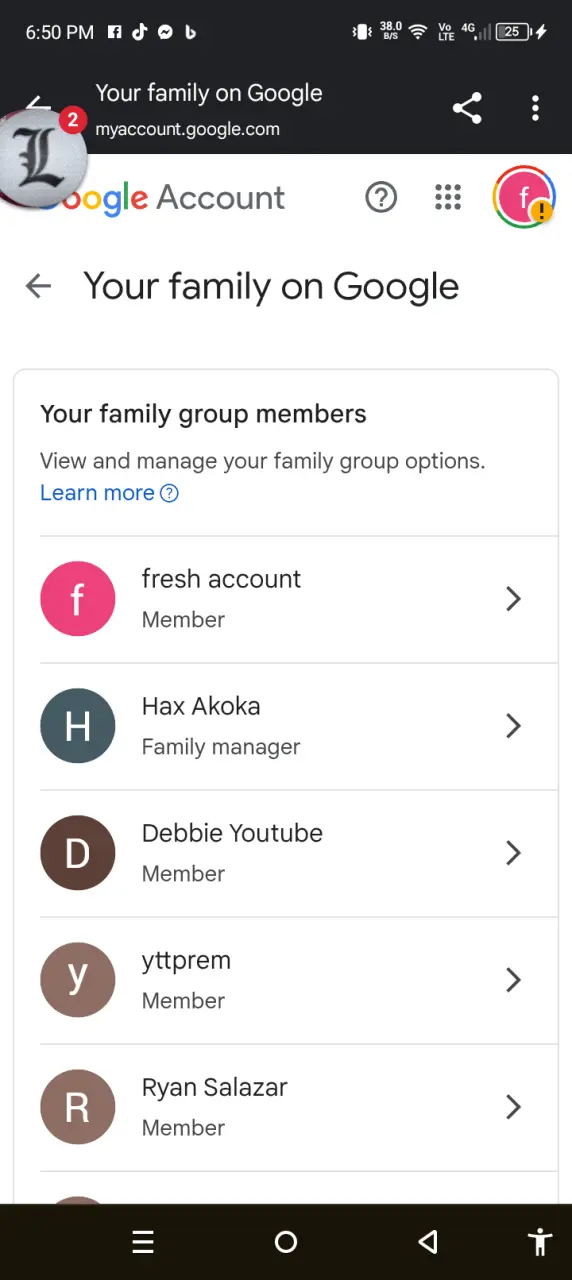Open Google Account help icon
Screen dimensions: 572x1280
click(x=381, y=197)
